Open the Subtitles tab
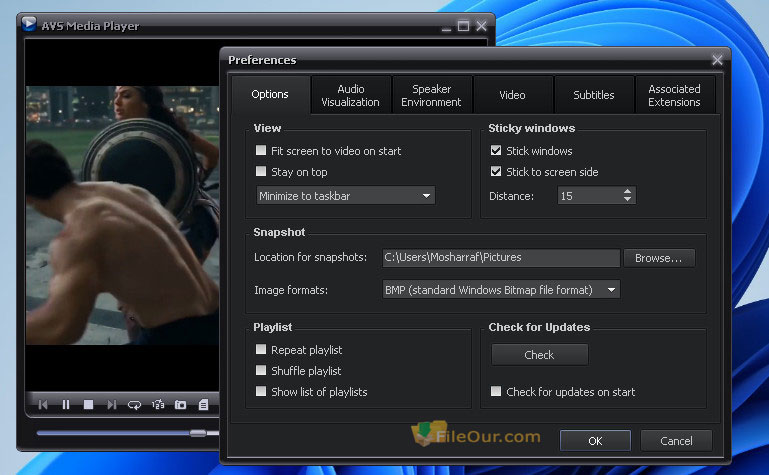 [x=594, y=95]
